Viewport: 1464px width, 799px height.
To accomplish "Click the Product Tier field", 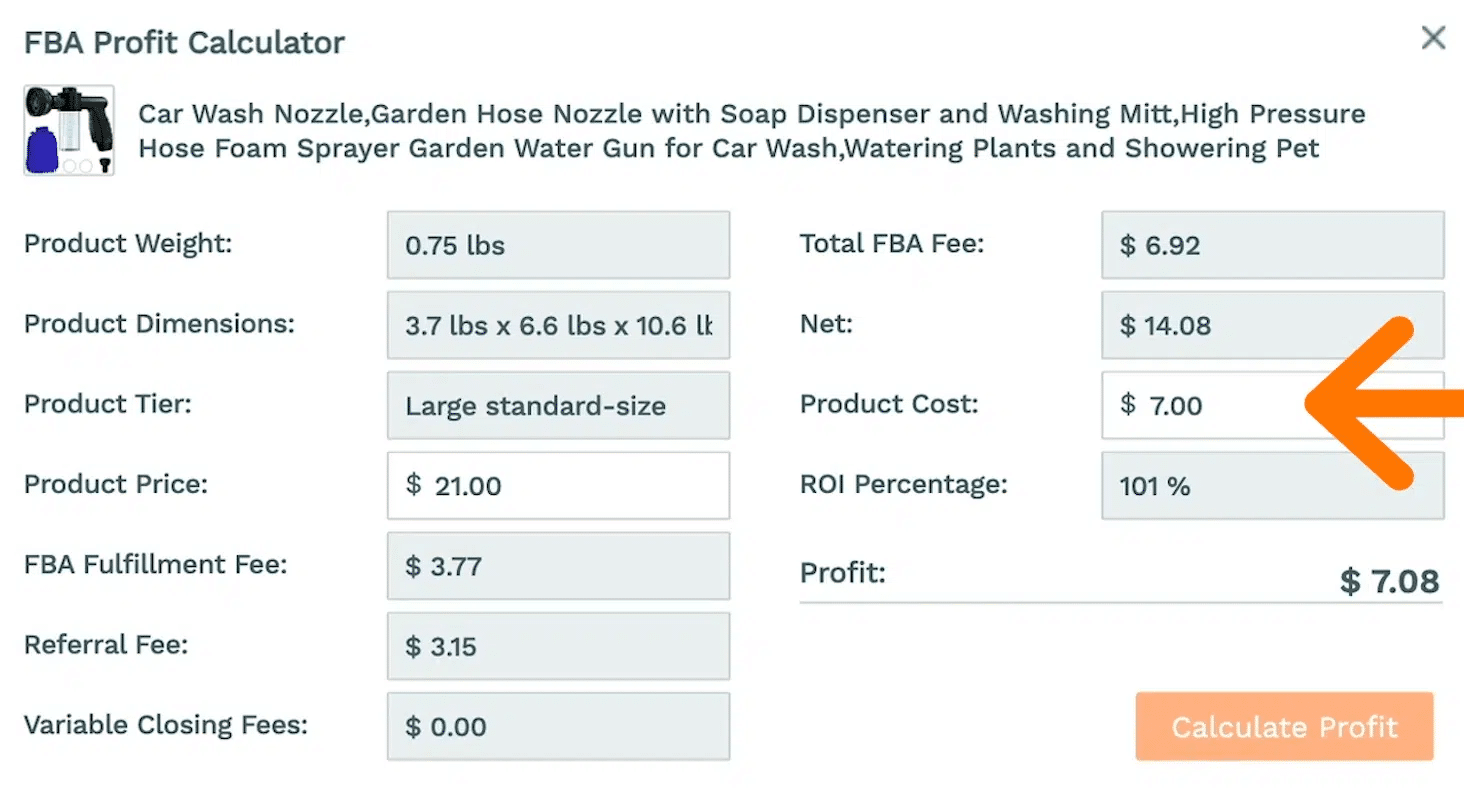I will click(x=558, y=405).
